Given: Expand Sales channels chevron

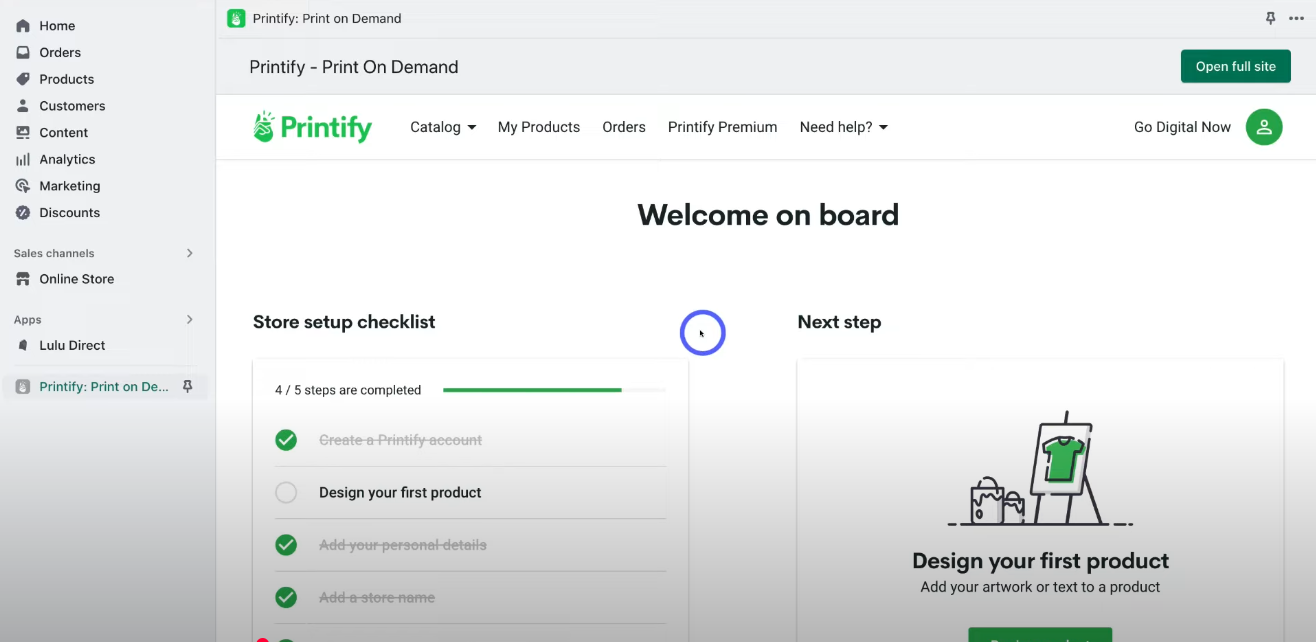Looking at the screenshot, I should [190, 253].
